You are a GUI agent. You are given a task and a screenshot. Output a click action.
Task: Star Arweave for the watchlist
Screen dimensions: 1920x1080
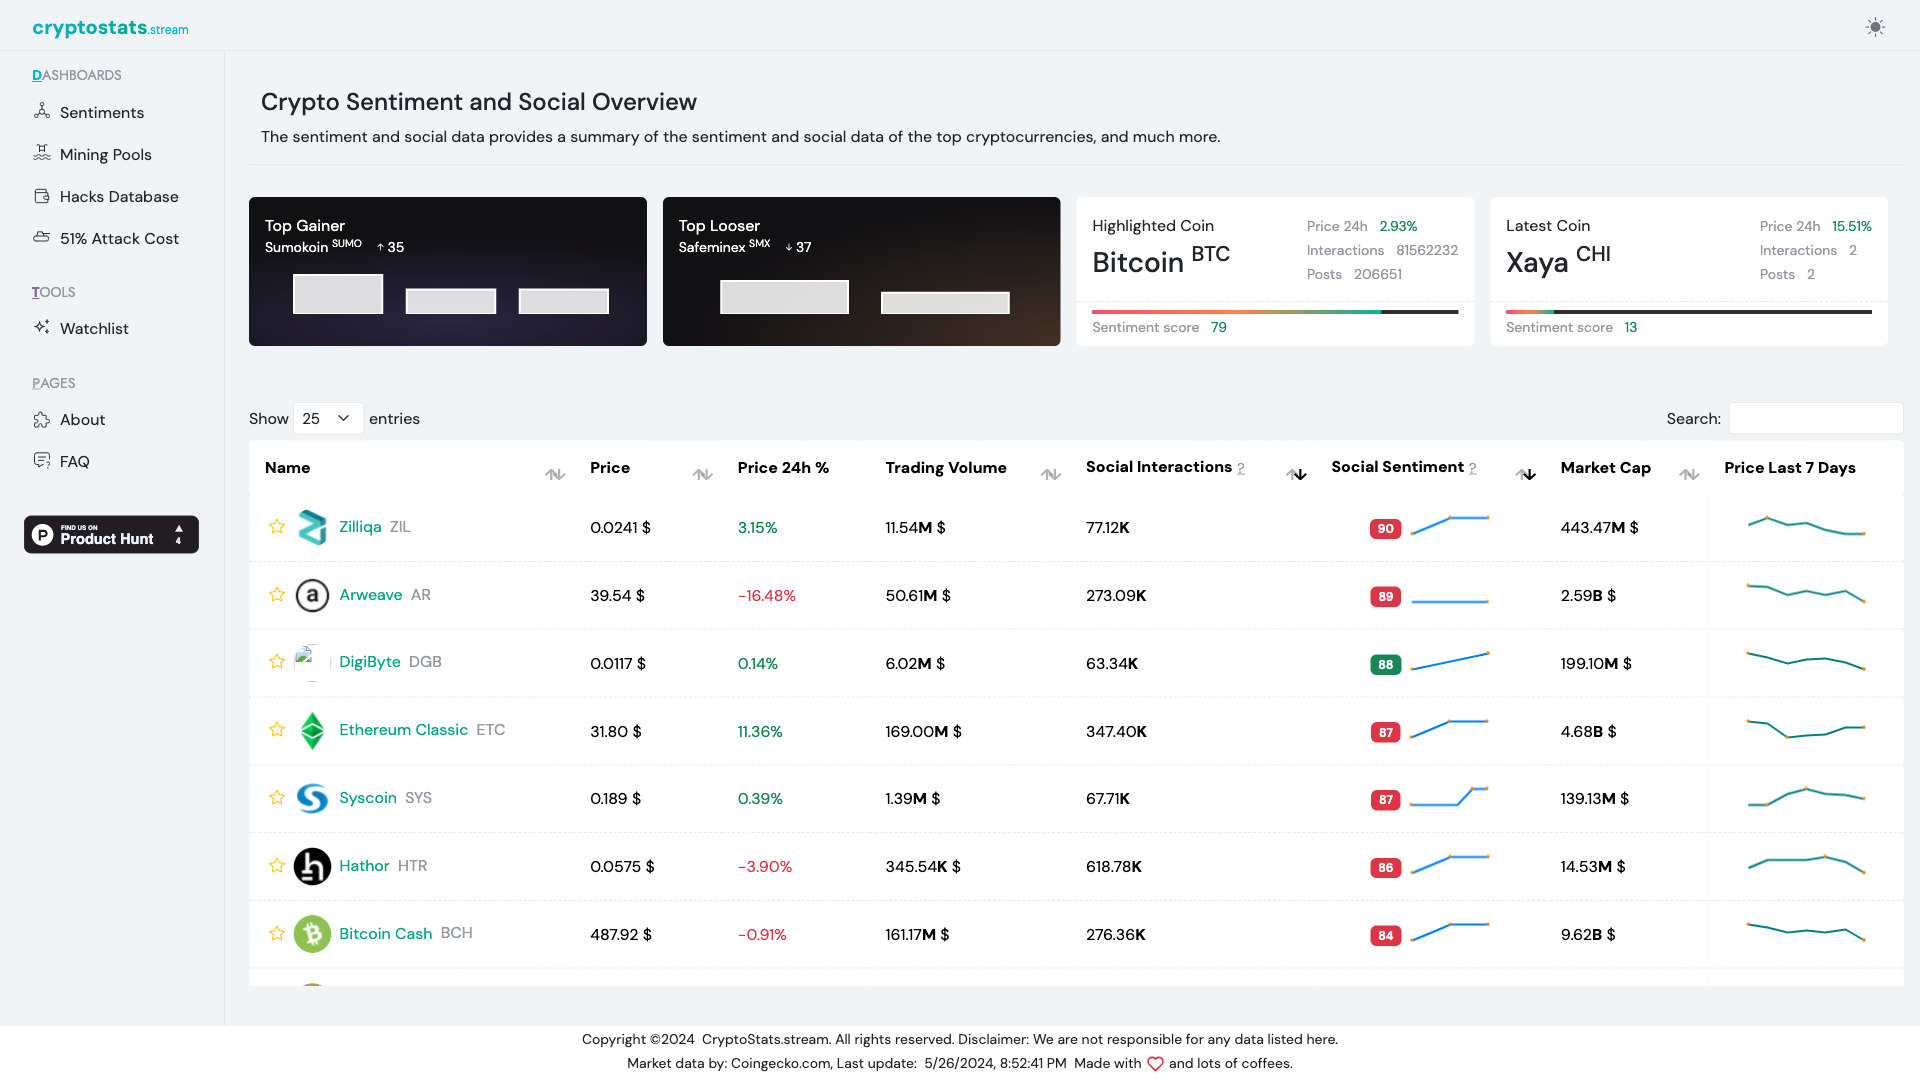pyautogui.click(x=277, y=594)
